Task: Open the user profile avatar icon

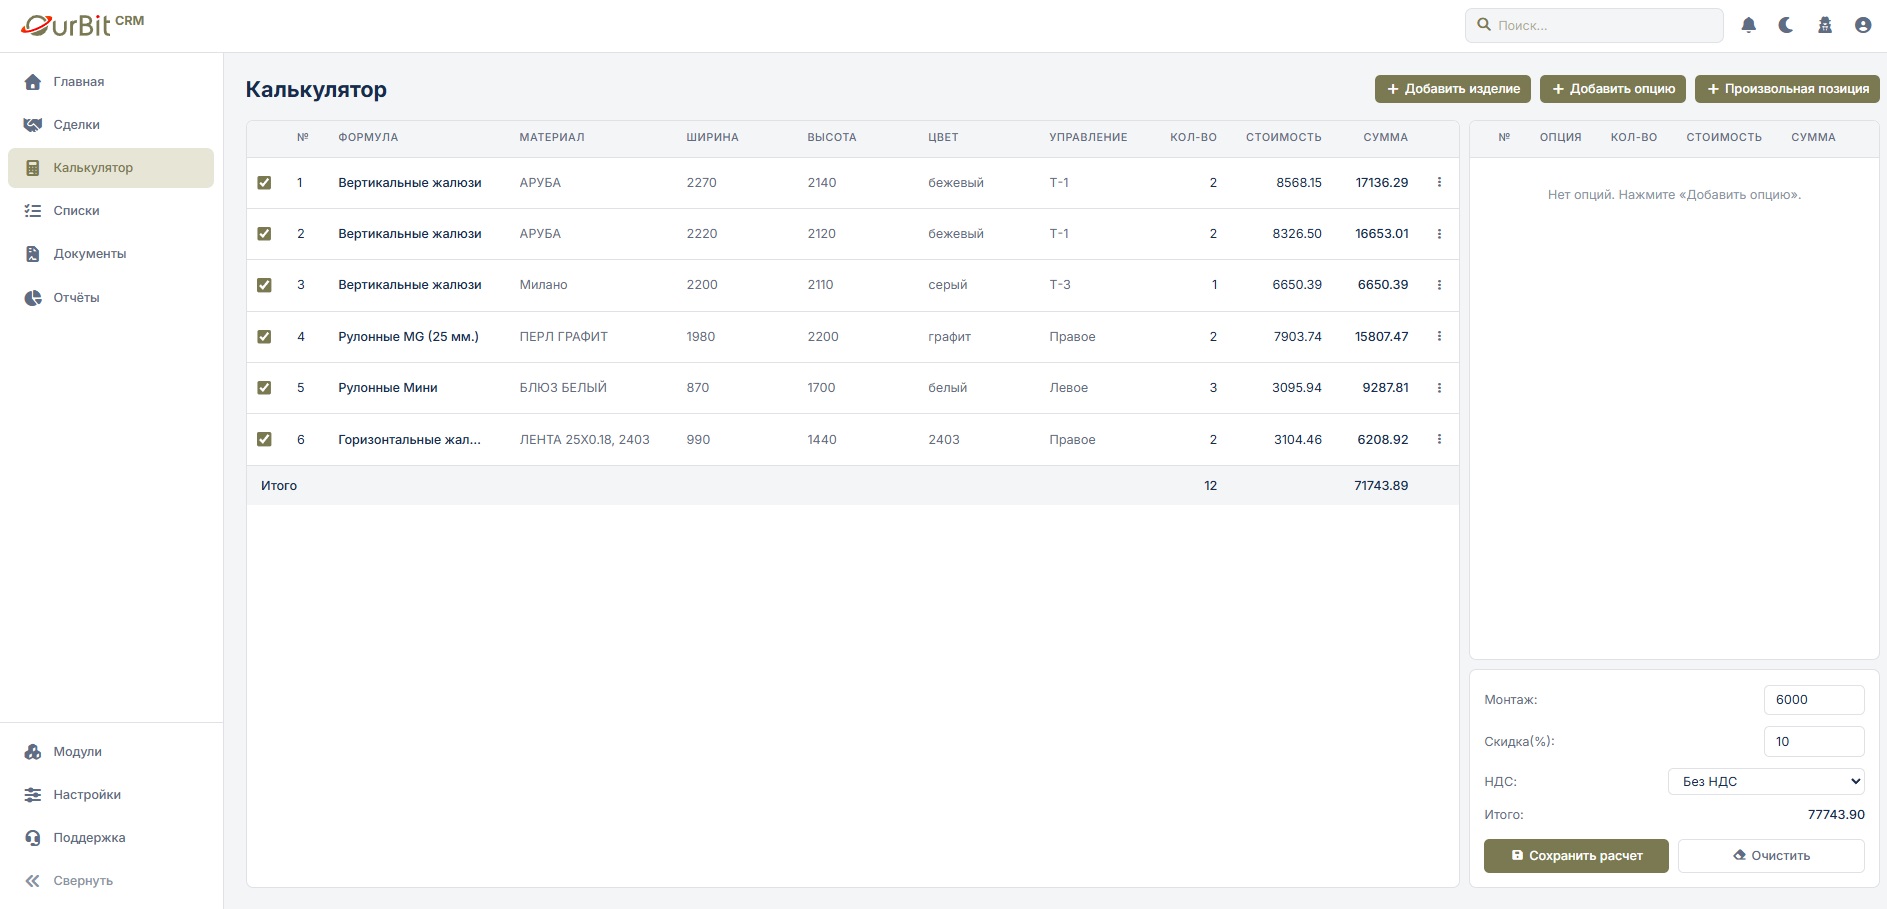Action: pos(1863,26)
